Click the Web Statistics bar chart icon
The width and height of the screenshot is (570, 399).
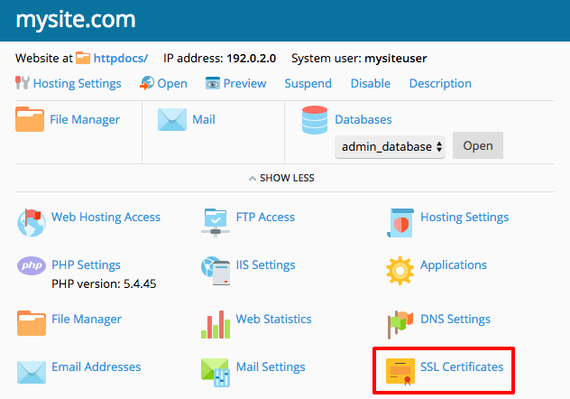pos(216,325)
